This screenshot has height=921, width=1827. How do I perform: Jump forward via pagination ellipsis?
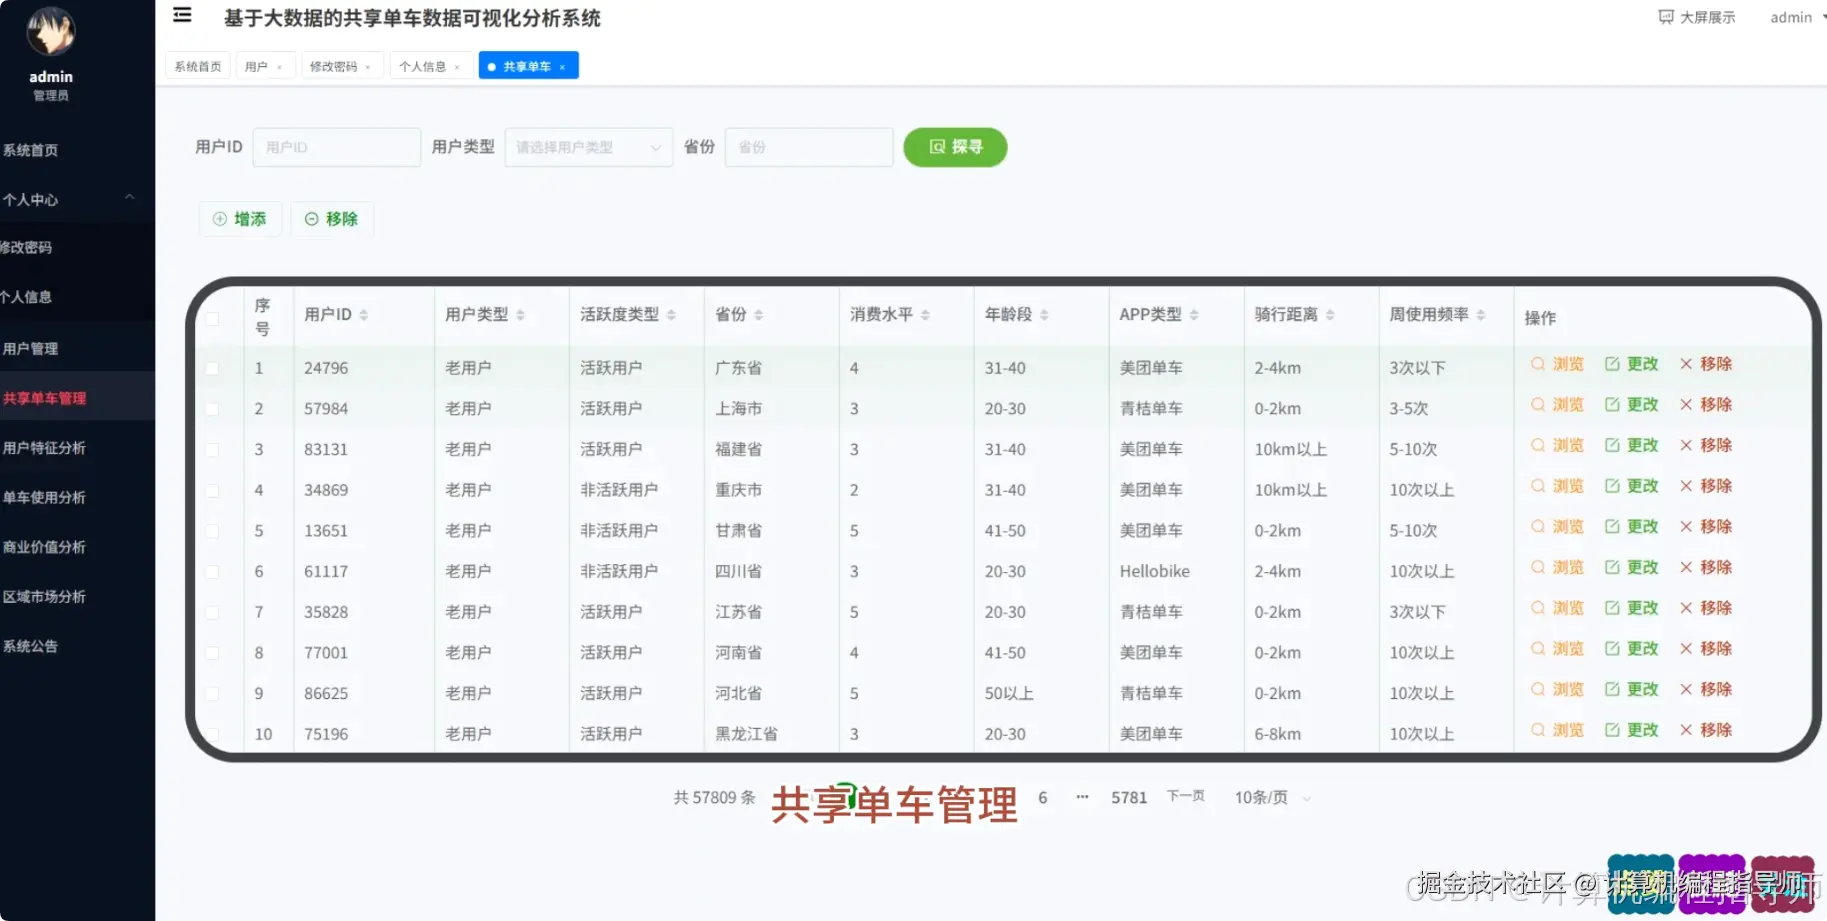coord(1082,797)
